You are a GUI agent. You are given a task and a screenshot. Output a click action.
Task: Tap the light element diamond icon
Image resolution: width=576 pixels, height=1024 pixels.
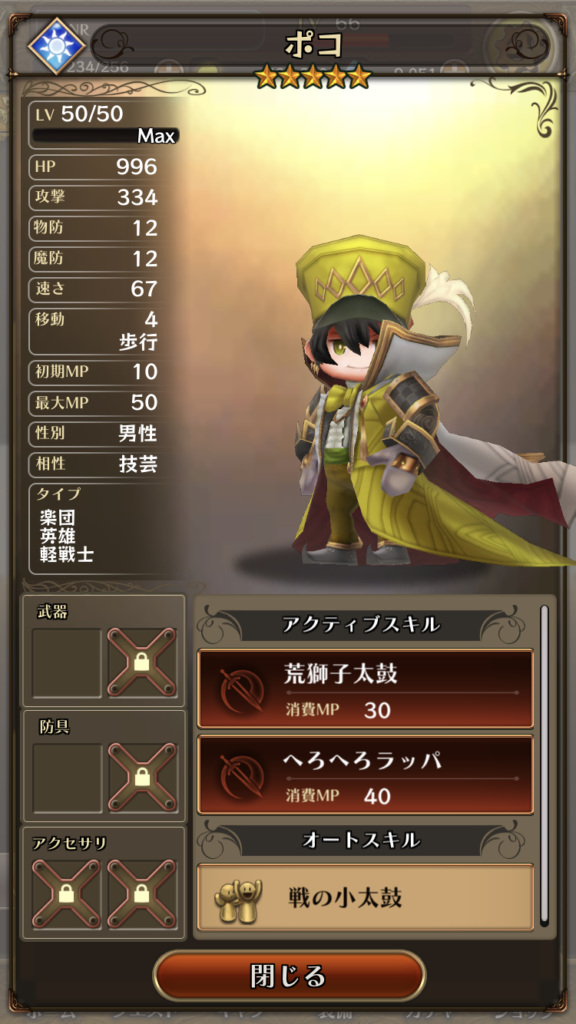tap(57, 46)
